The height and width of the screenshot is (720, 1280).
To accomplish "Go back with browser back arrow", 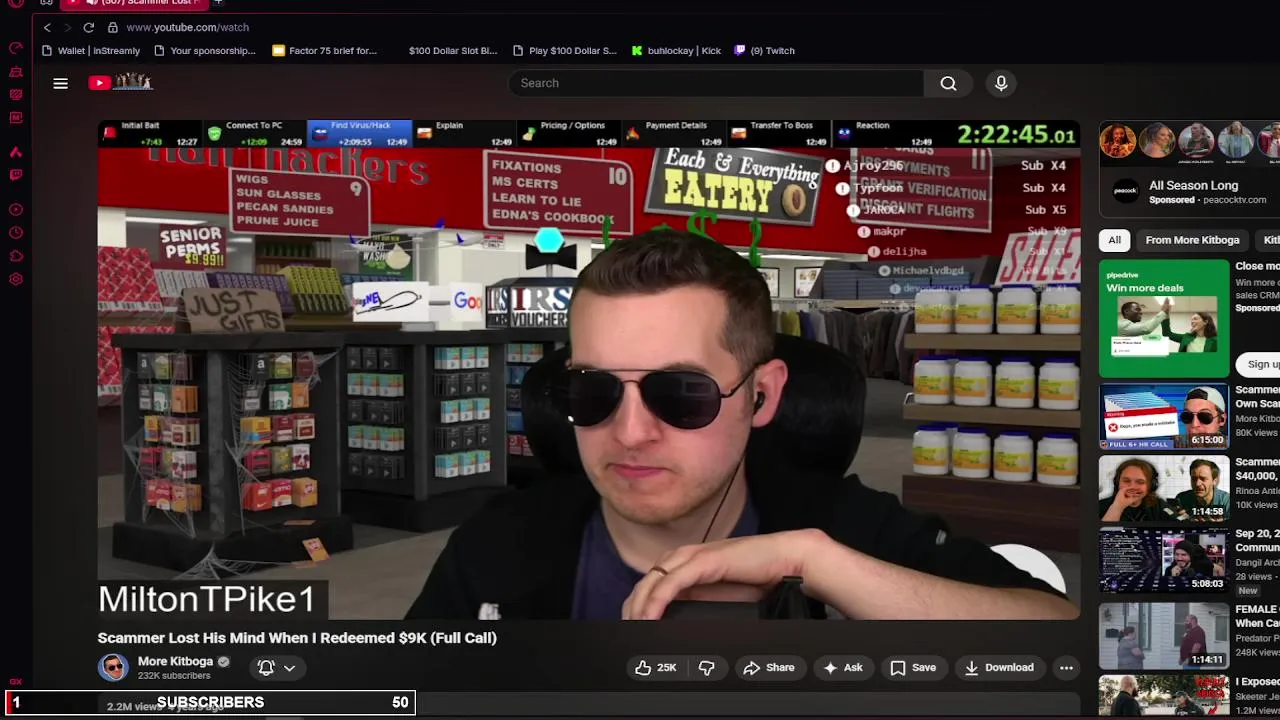I will click(47, 27).
